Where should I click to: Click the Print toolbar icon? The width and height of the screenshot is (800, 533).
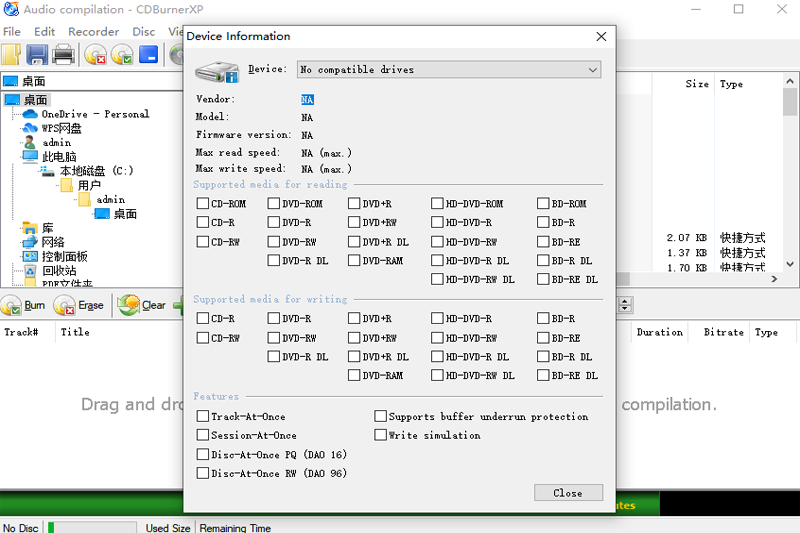[64, 55]
